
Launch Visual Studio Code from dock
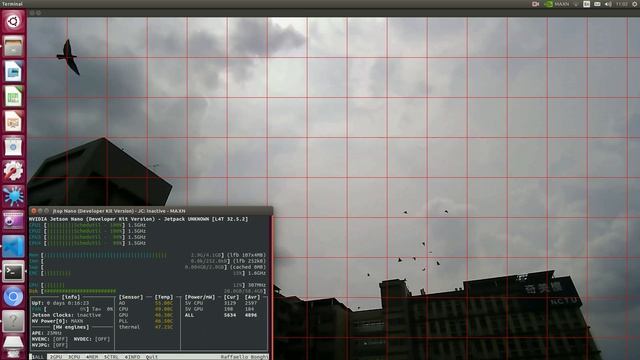click(13, 246)
